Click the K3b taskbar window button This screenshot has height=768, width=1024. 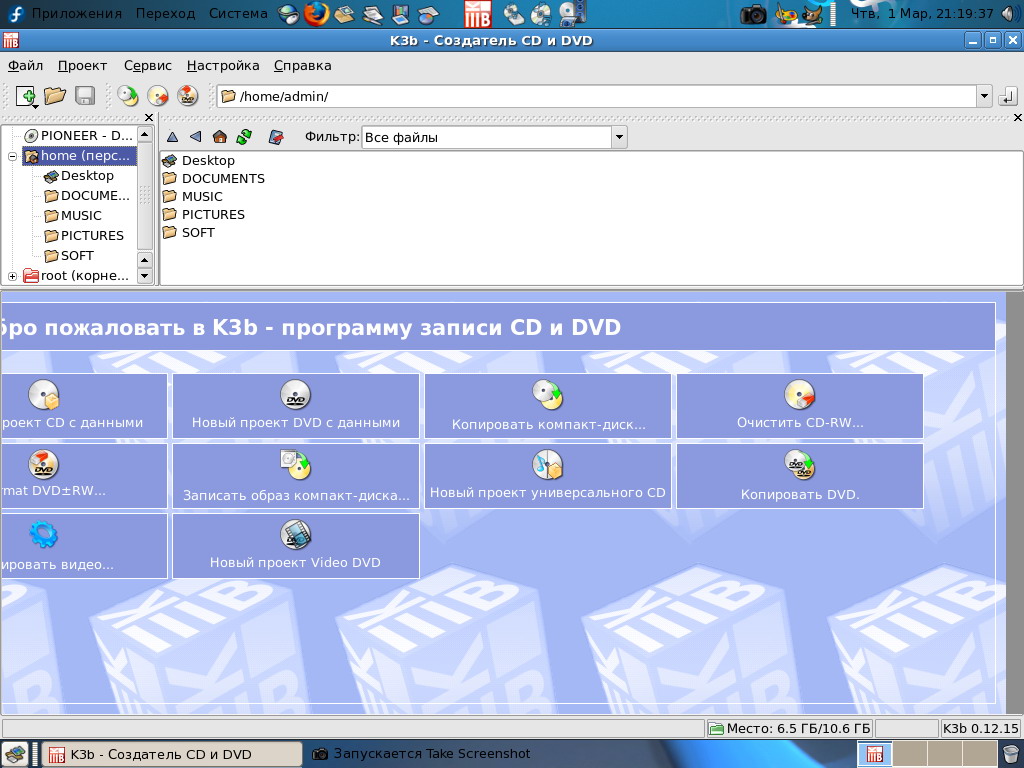tap(172, 754)
